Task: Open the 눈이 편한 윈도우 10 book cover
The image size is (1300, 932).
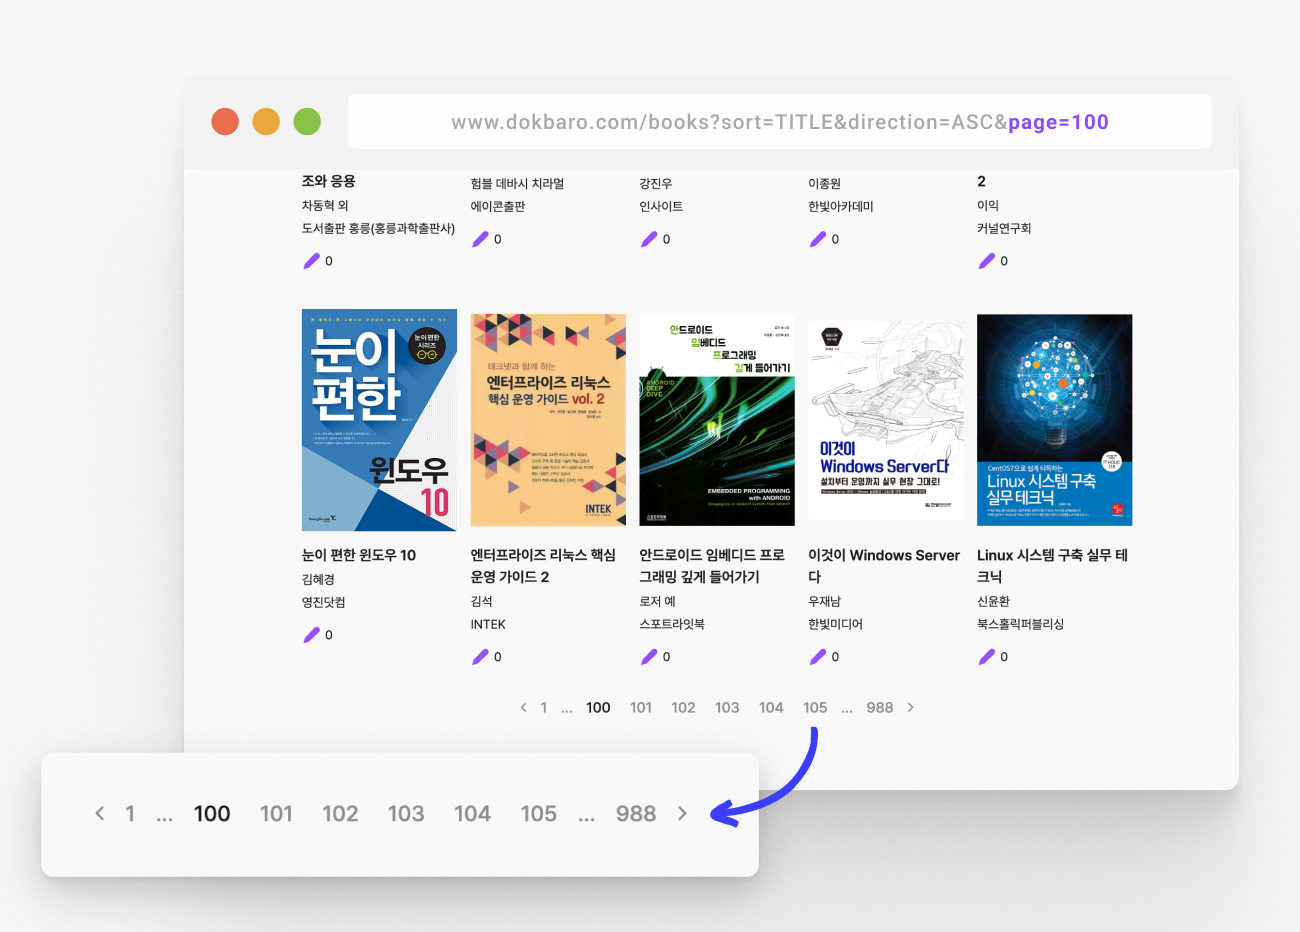Action: click(379, 420)
